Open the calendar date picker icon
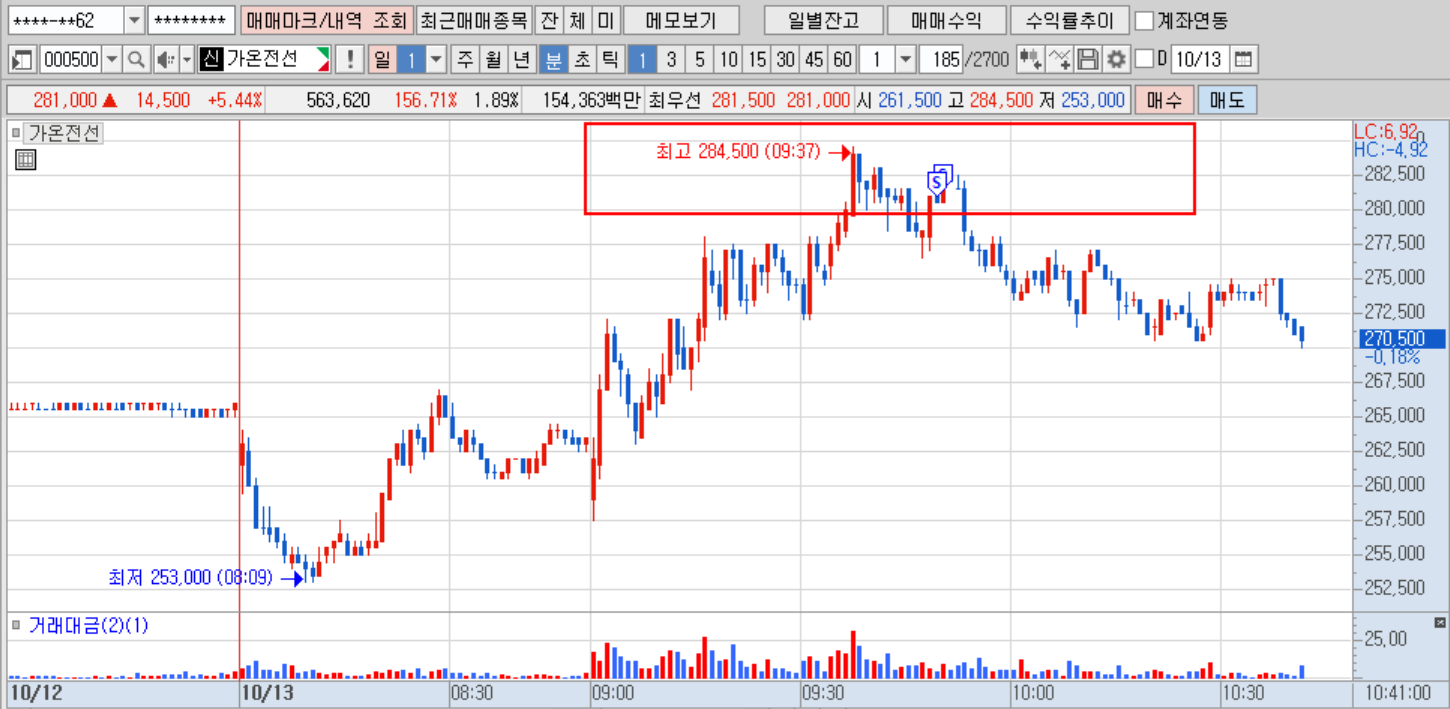The width and height of the screenshot is (1450, 709). click(x=1243, y=60)
